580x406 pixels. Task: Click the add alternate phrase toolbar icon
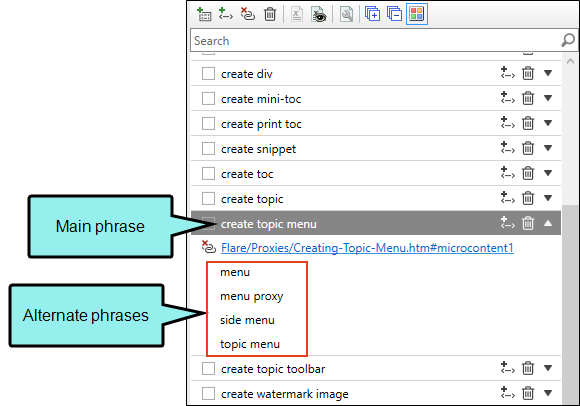226,14
